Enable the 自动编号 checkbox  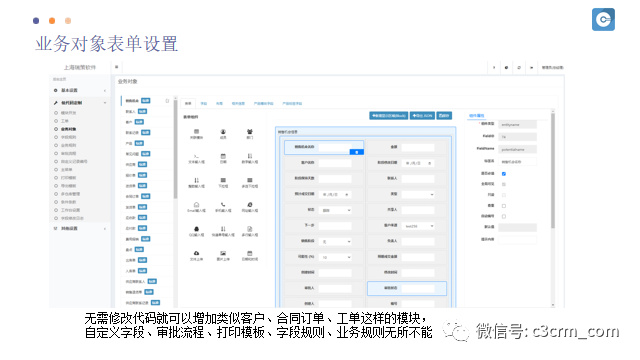[x=504, y=216]
